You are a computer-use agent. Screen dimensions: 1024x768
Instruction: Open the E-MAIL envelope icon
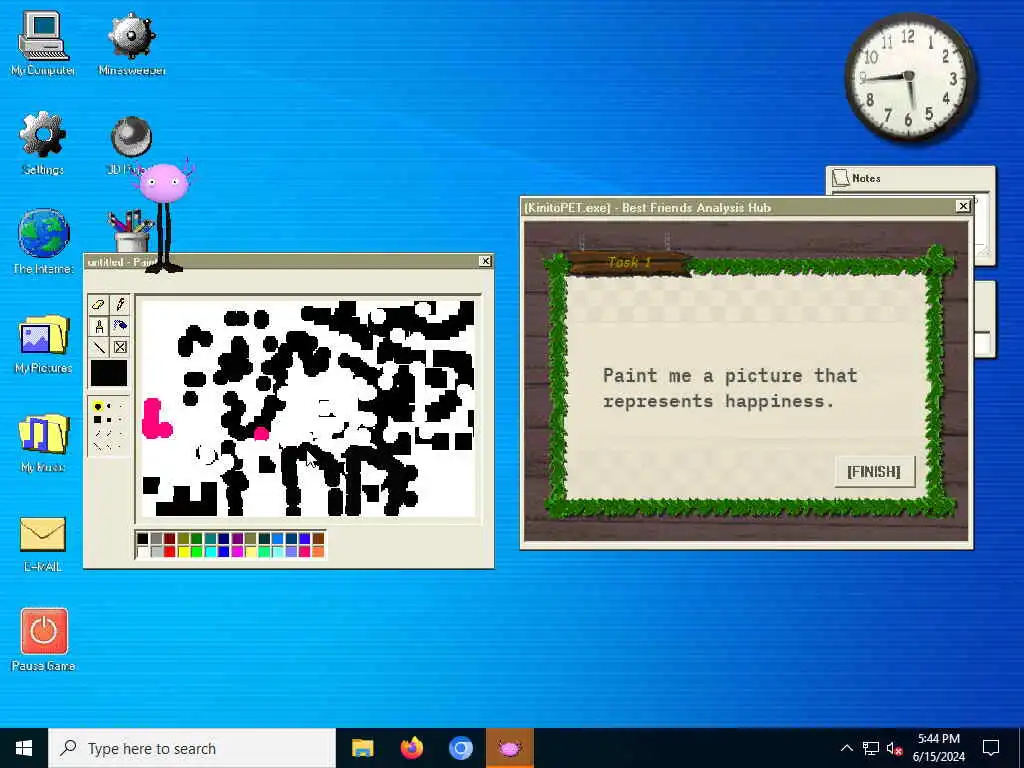pos(43,543)
